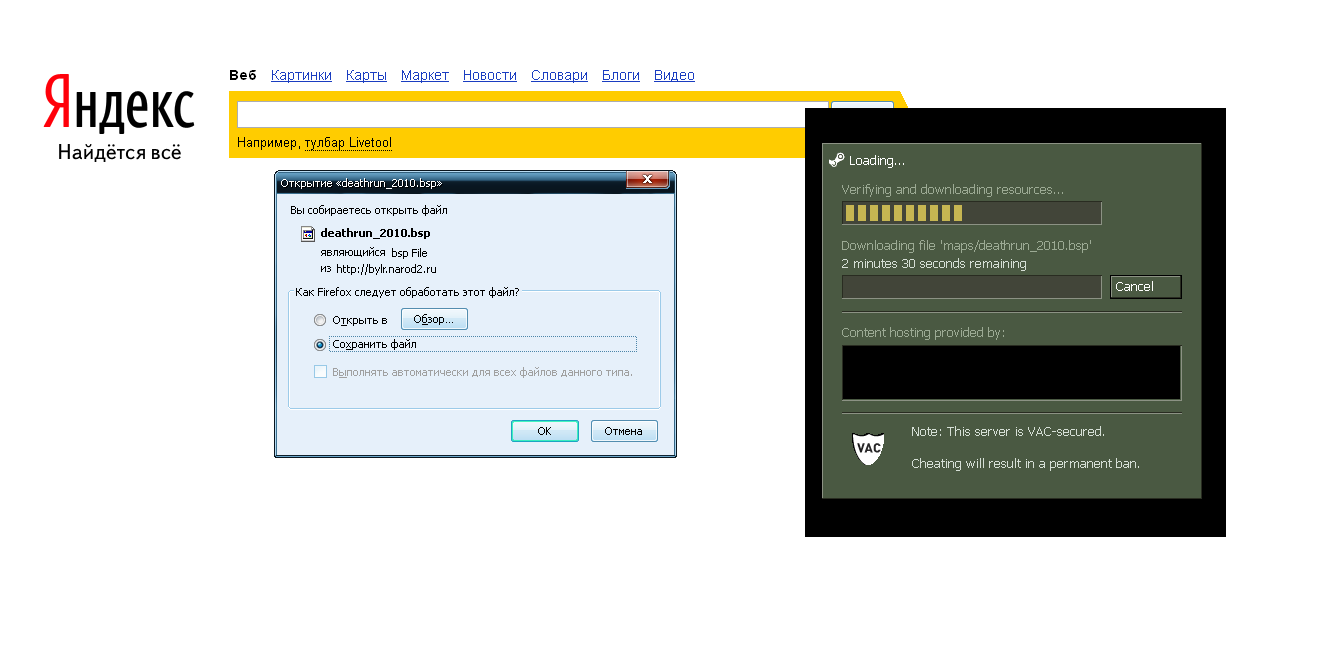Screen dimensions: 1321x654
Task: Open the 'Новости' link
Action: 490,75
